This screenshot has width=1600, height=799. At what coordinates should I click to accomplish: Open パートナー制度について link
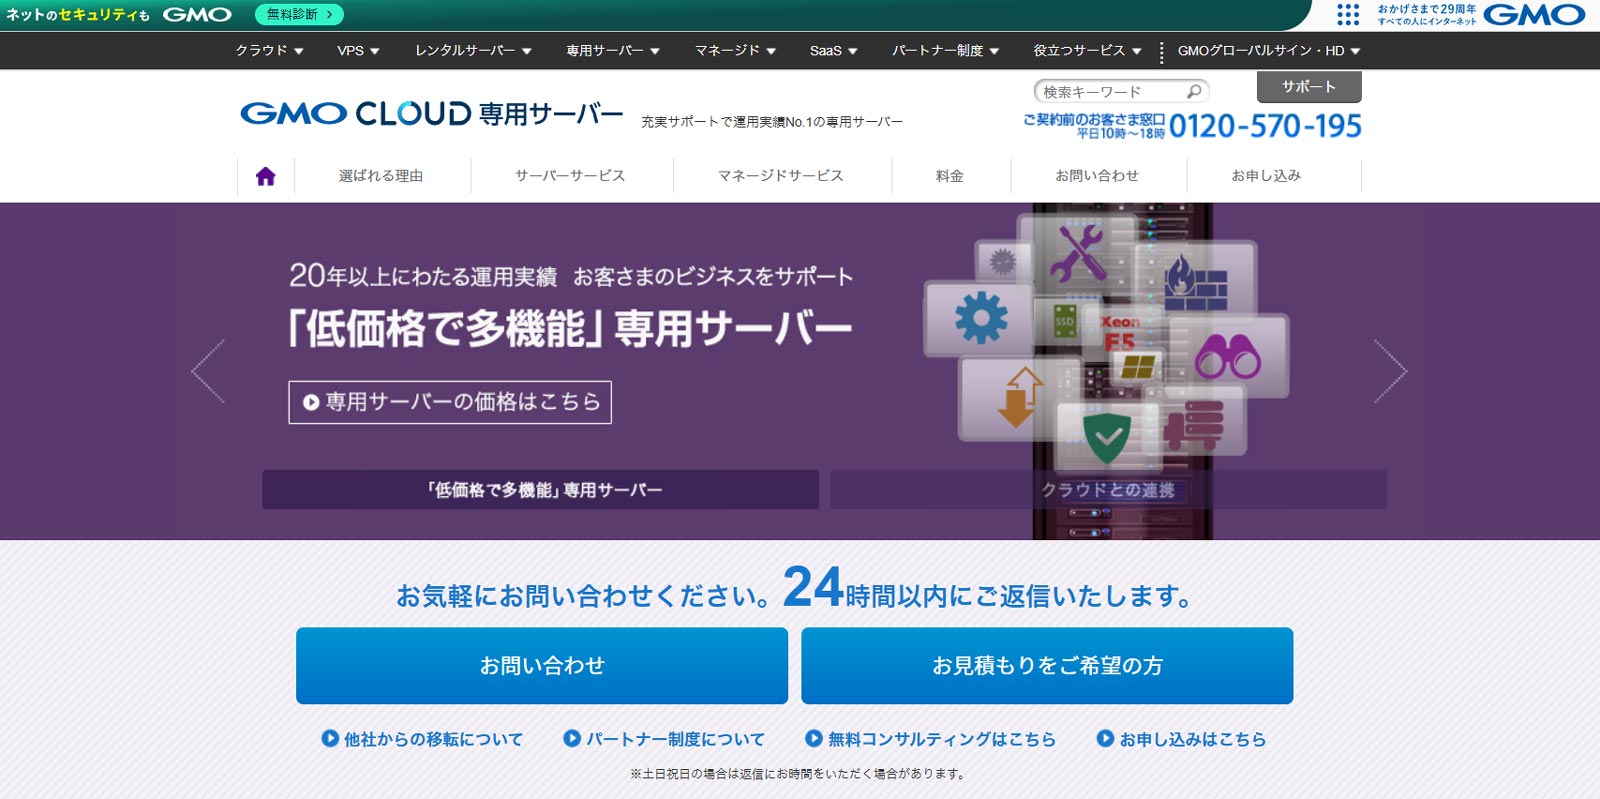(x=664, y=739)
